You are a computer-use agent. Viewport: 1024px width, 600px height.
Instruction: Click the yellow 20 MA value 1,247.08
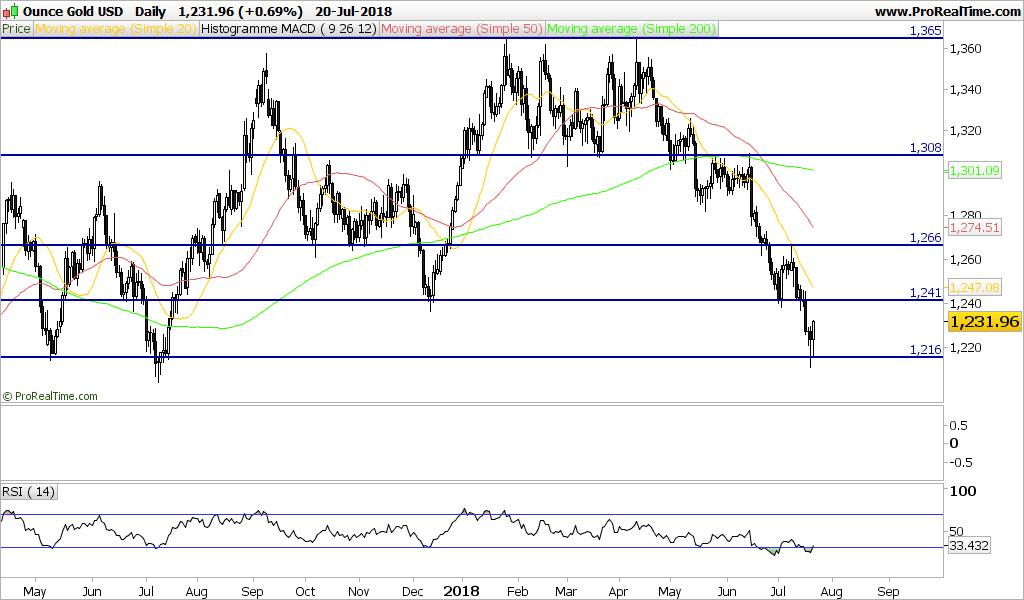(x=974, y=287)
